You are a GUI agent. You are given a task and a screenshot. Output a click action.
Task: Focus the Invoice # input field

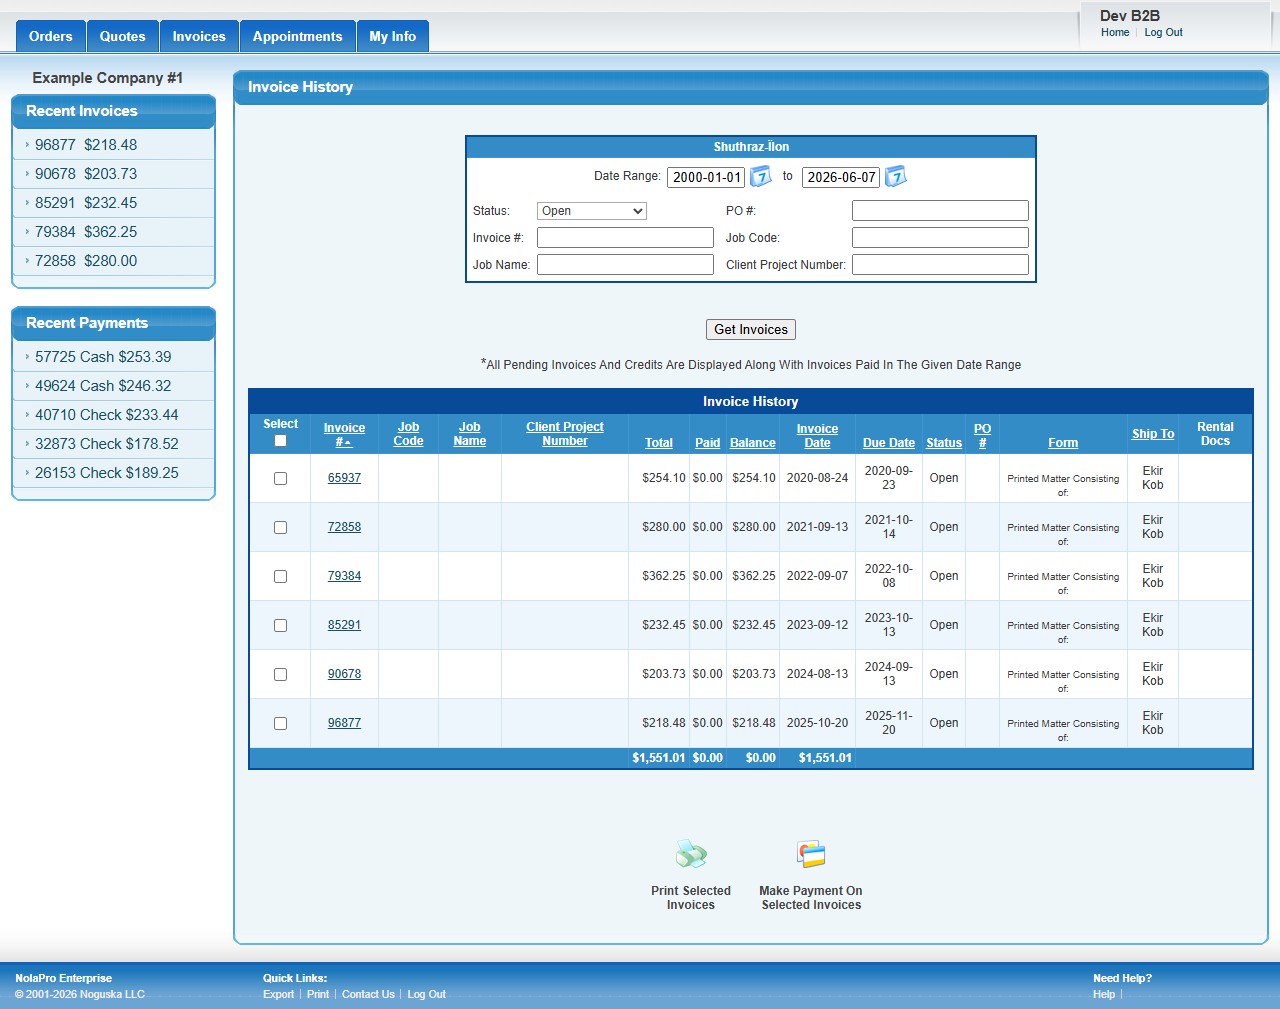625,238
